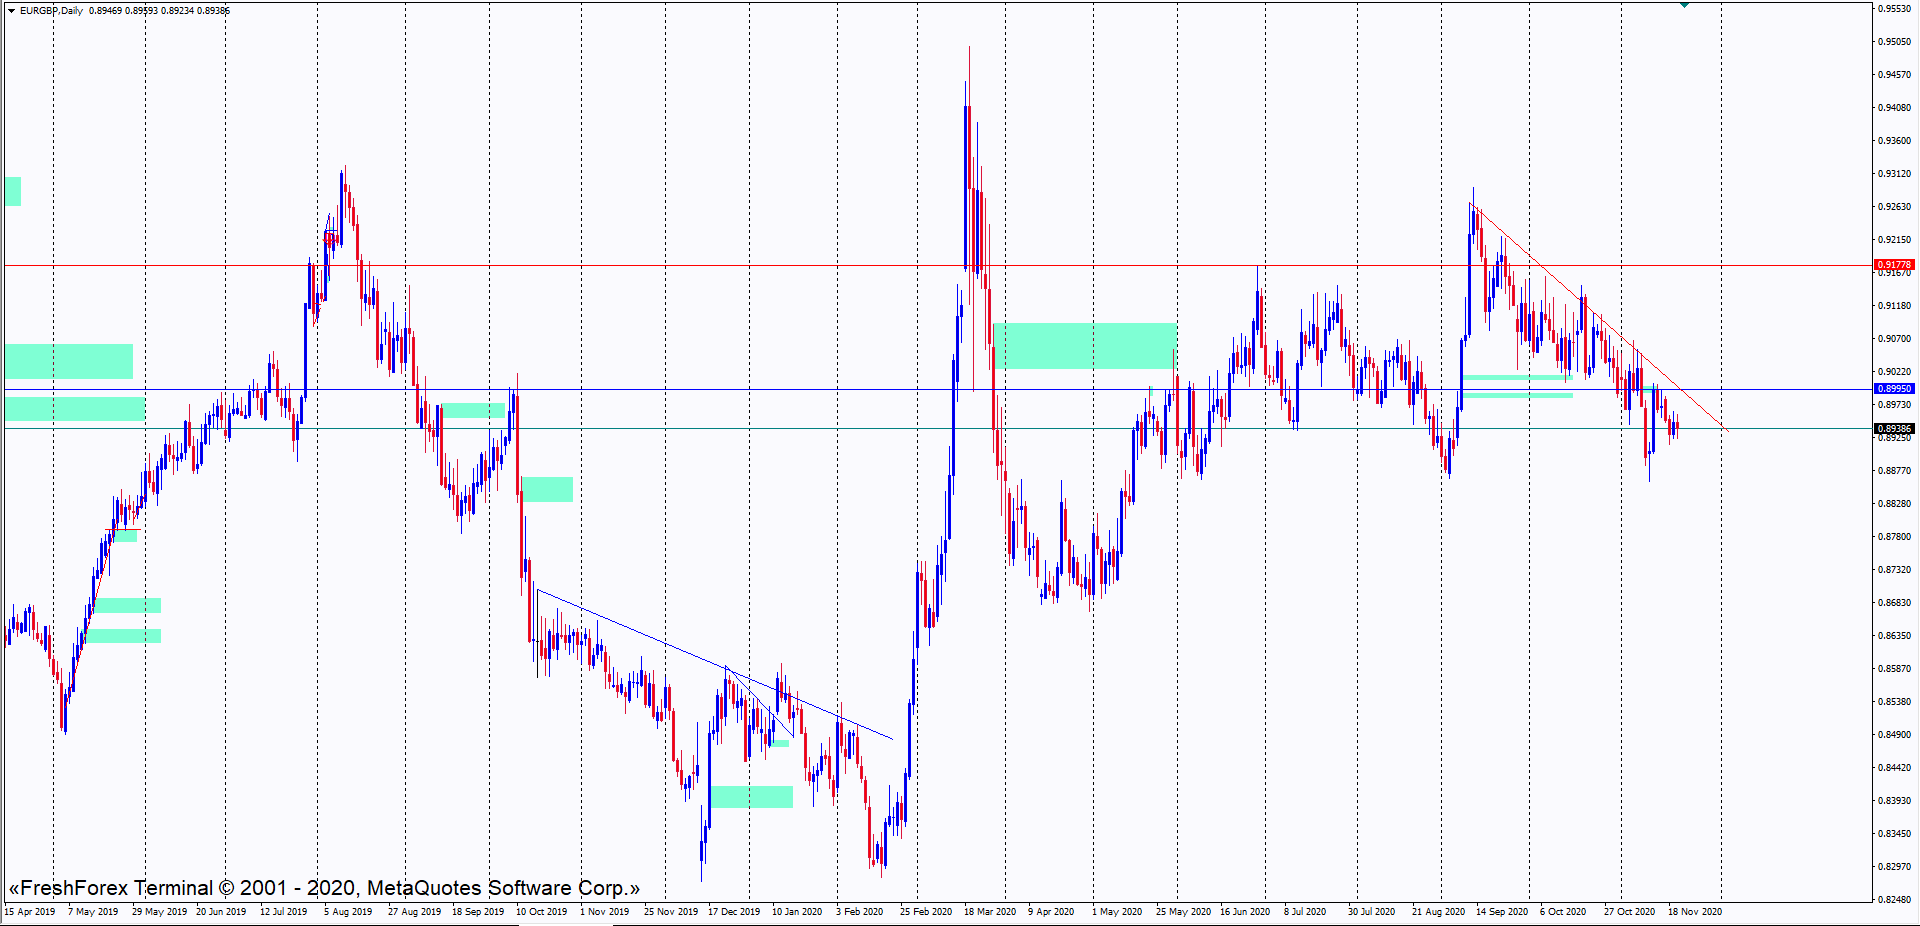Click the 0.82480 price on the scale
1920x926 pixels.
point(1894,900)
